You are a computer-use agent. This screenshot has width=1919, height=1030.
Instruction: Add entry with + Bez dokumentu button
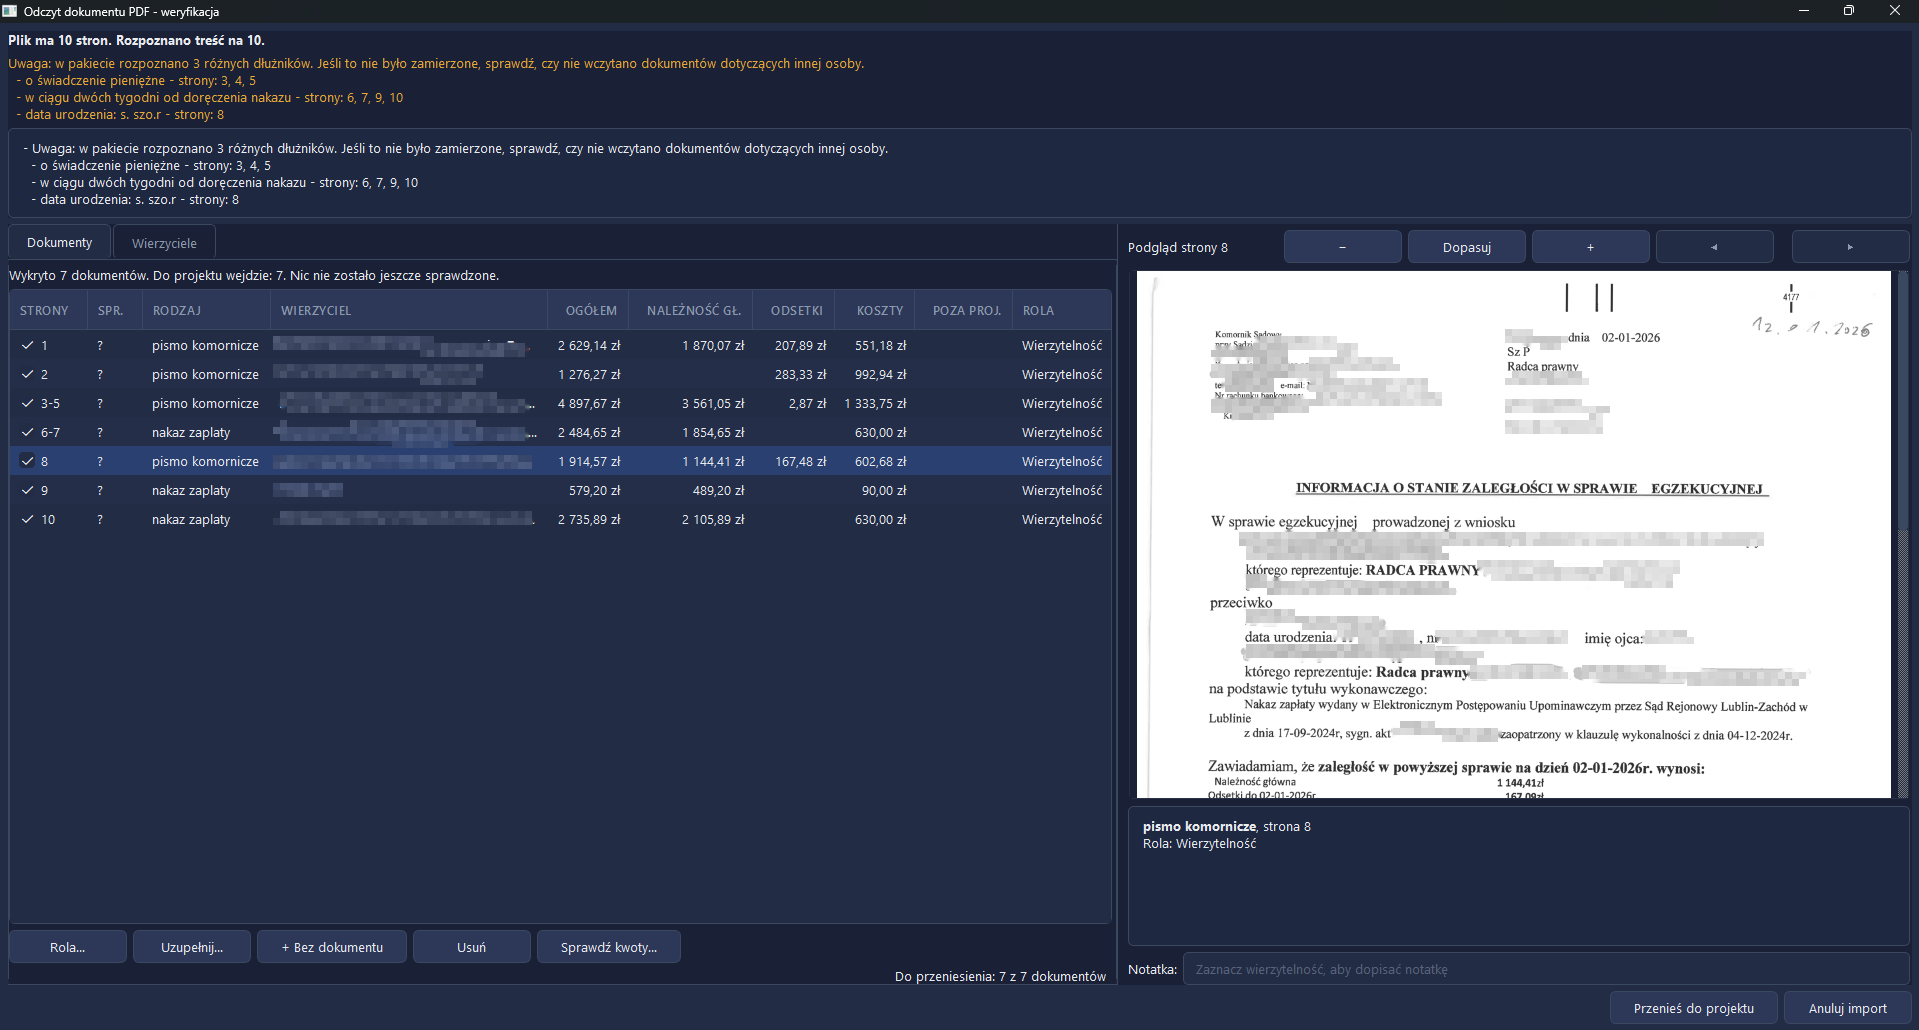click(332, 947)
